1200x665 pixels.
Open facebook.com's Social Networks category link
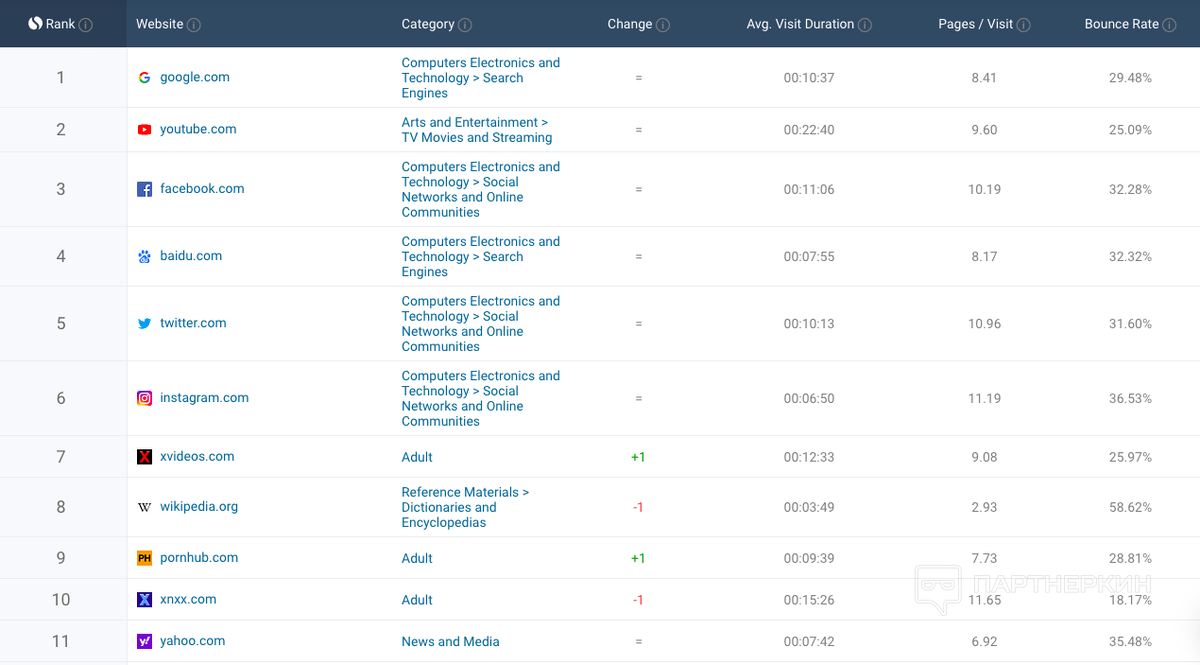coord(481,190)
